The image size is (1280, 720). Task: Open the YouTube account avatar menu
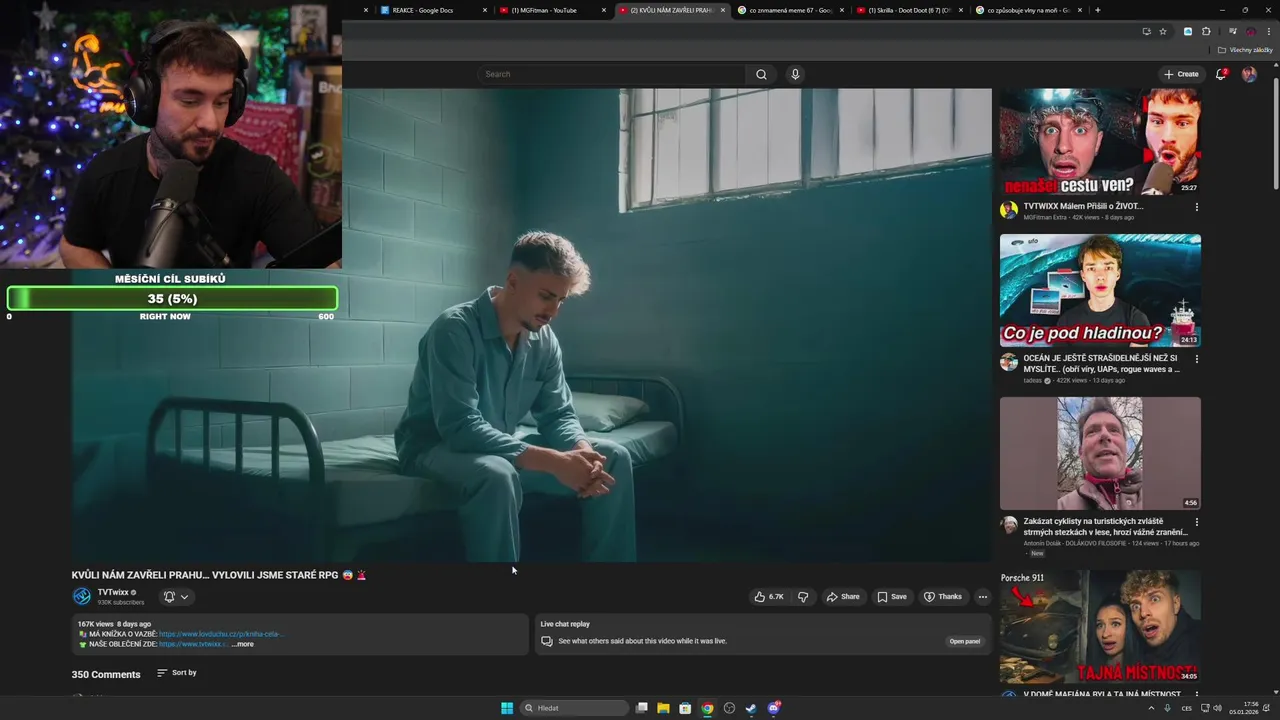1249,74
